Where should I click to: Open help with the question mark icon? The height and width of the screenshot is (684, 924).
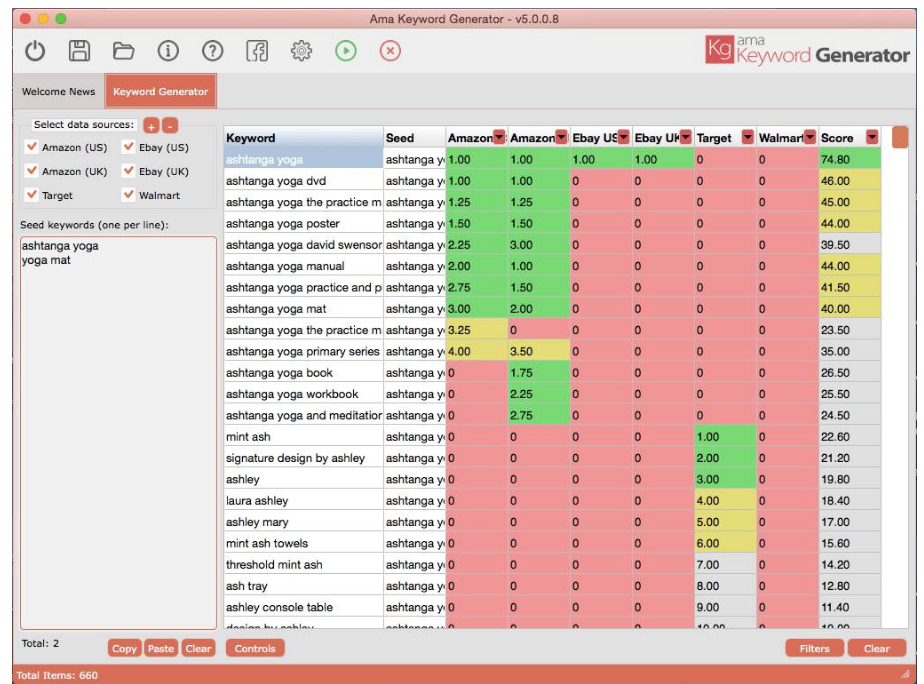tap(212, 51)
